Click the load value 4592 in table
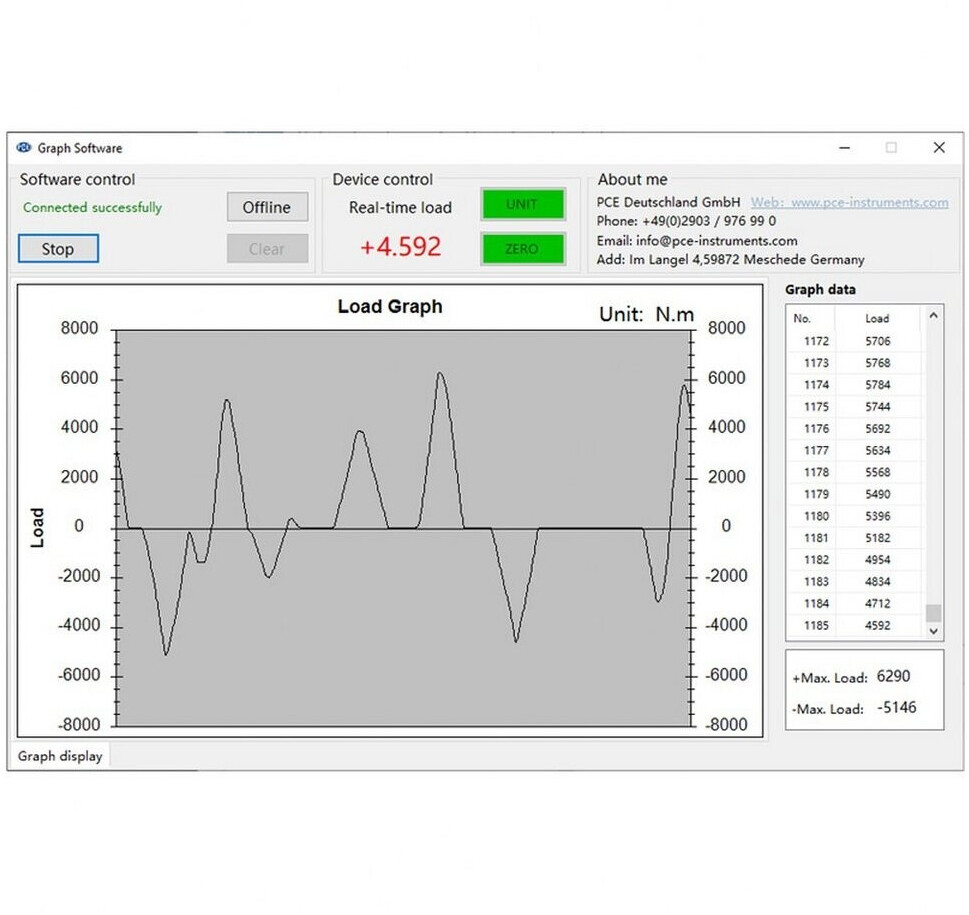 (x=878, y=625)
